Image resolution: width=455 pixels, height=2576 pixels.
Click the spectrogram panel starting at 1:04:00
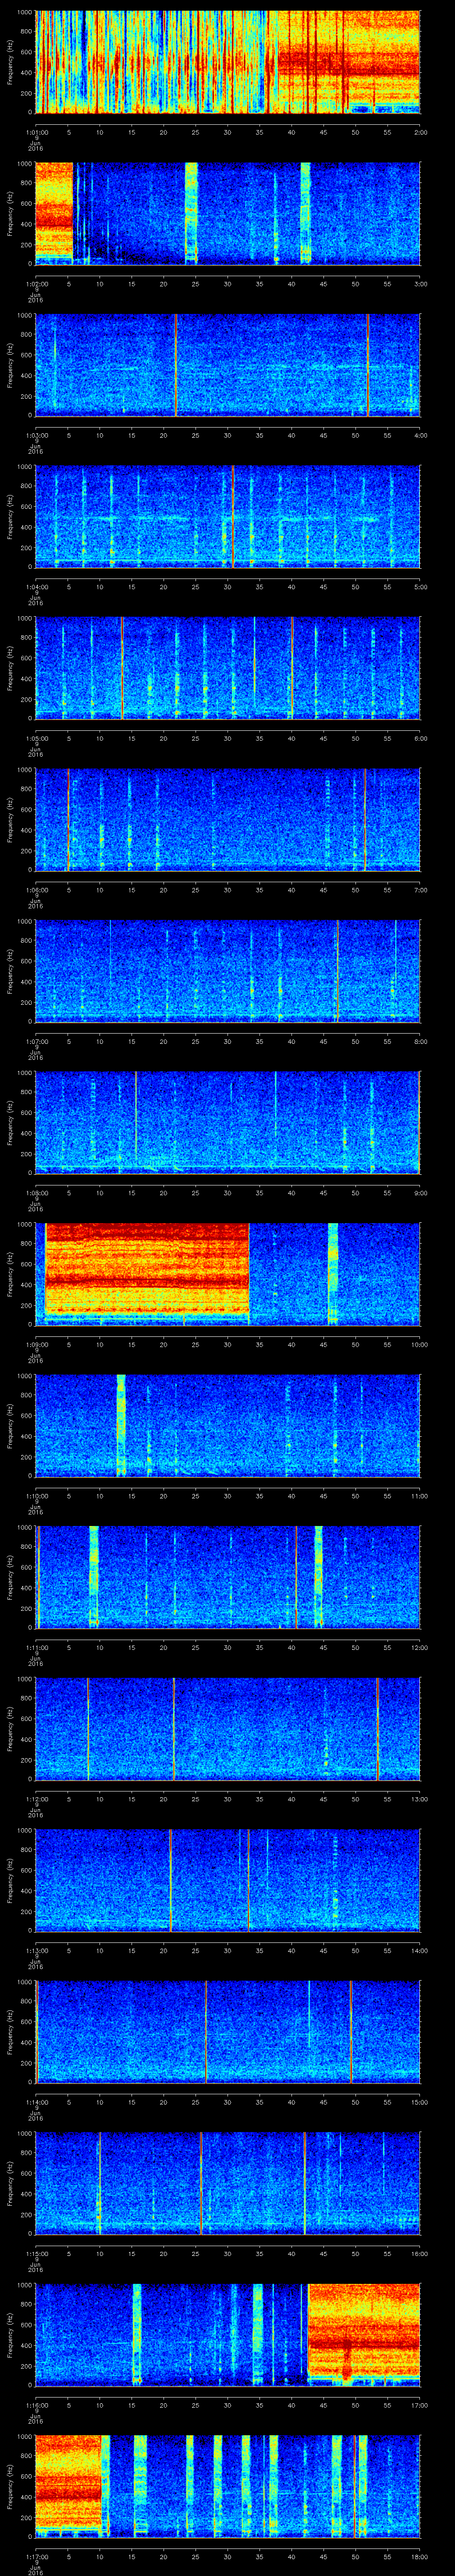[228, 516]
